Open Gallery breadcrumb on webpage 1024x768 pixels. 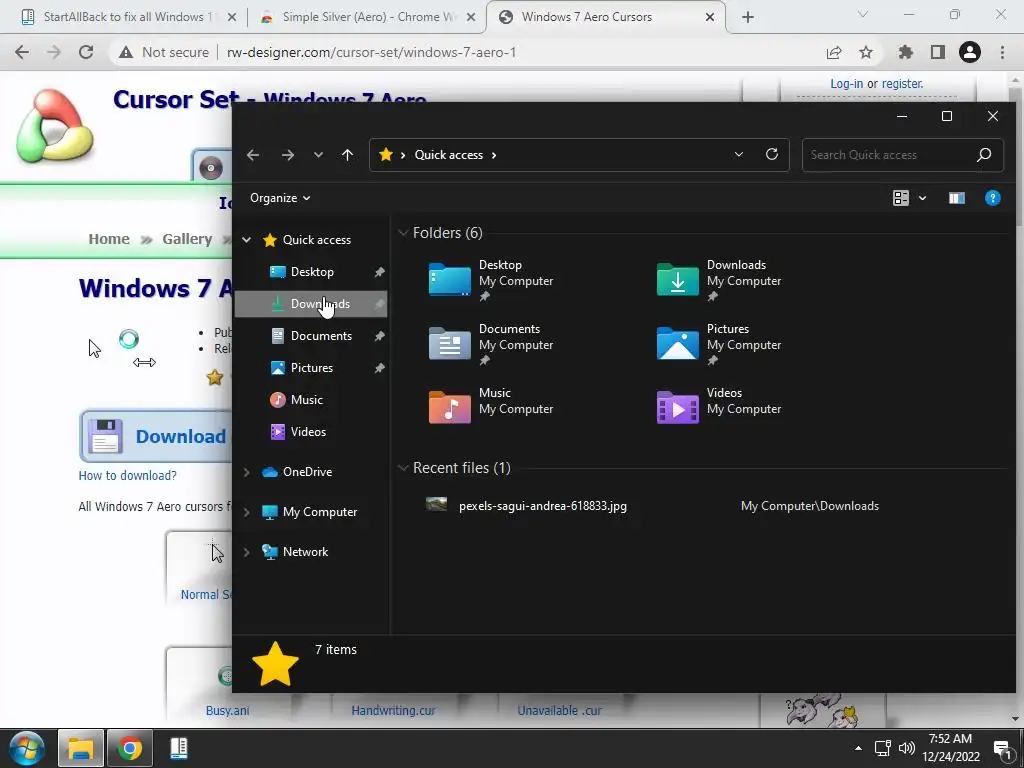click(187, 239)
